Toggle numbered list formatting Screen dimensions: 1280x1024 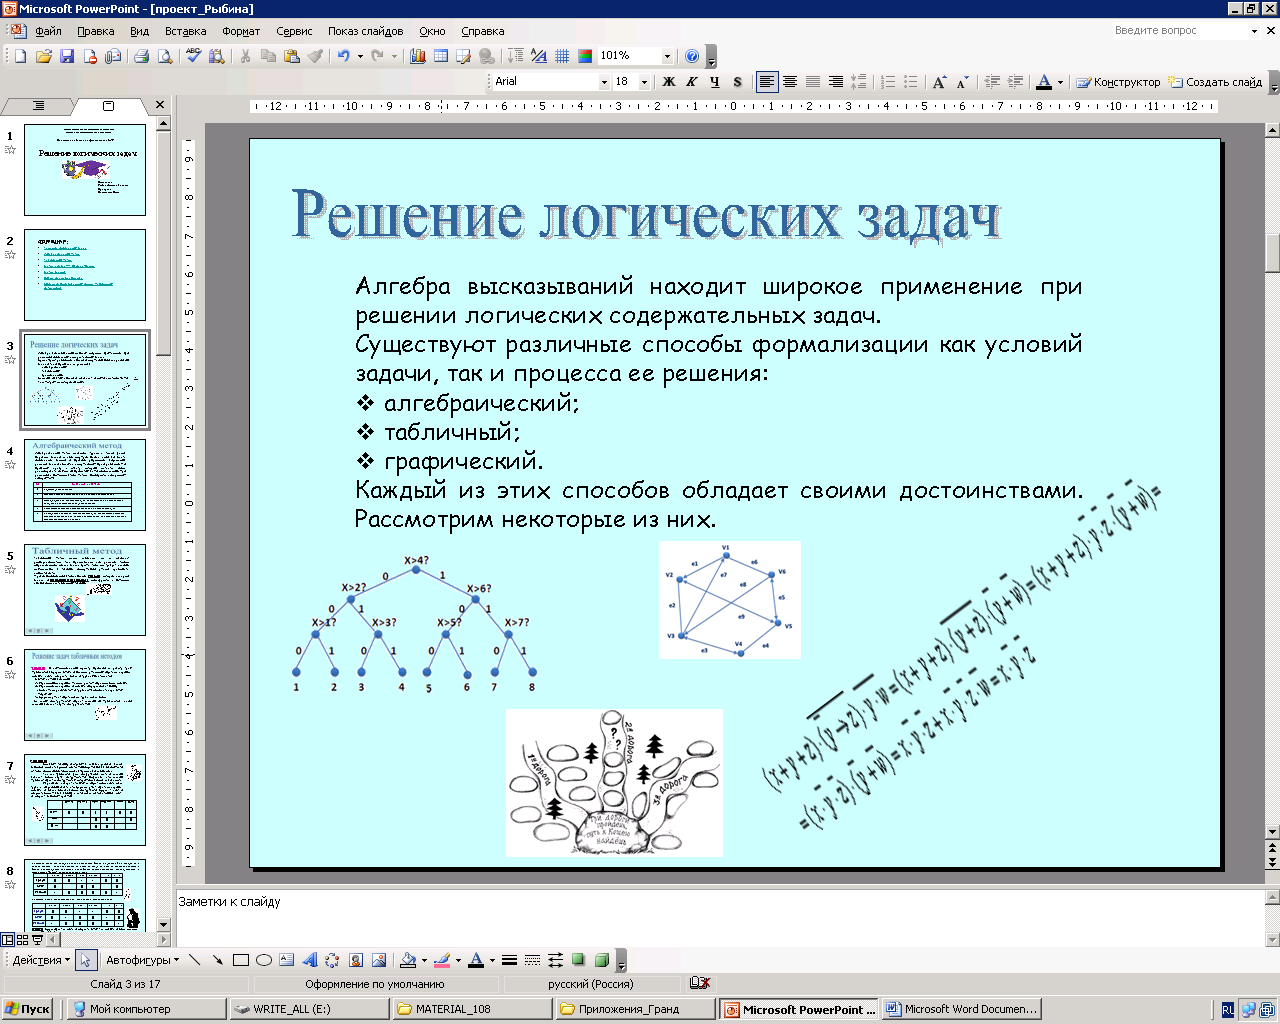[887, 82]
